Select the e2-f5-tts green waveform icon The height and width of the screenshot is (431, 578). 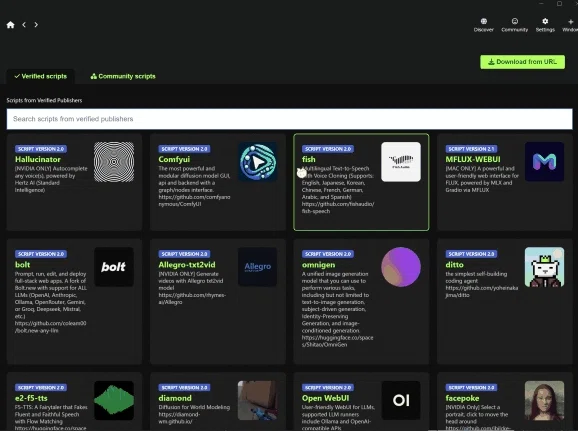tap(114, 400)
